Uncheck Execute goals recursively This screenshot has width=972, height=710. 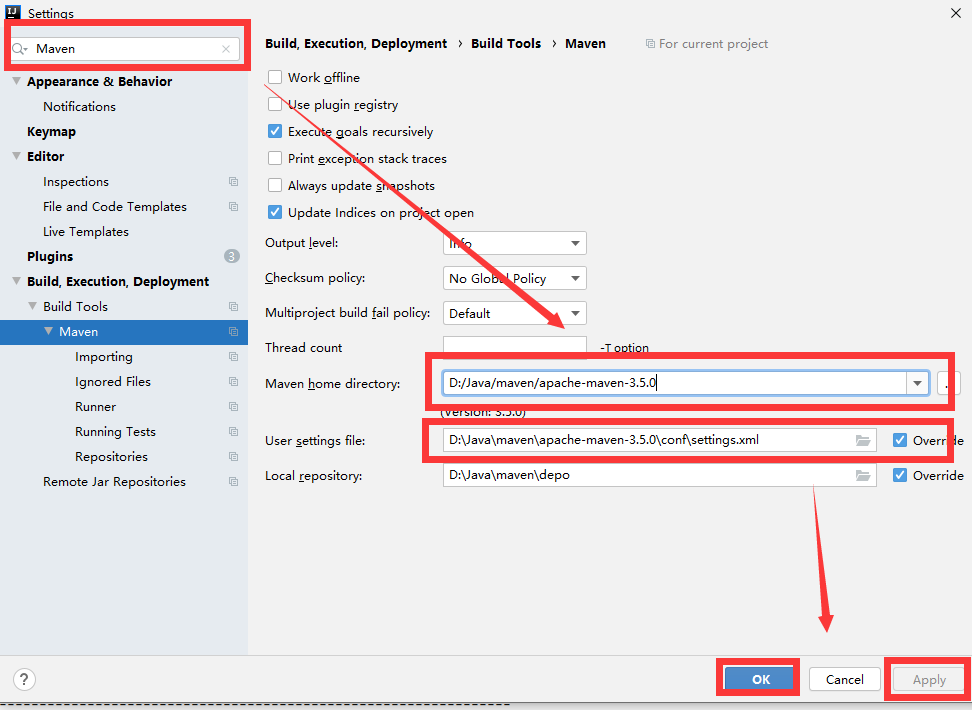[275, 131]
